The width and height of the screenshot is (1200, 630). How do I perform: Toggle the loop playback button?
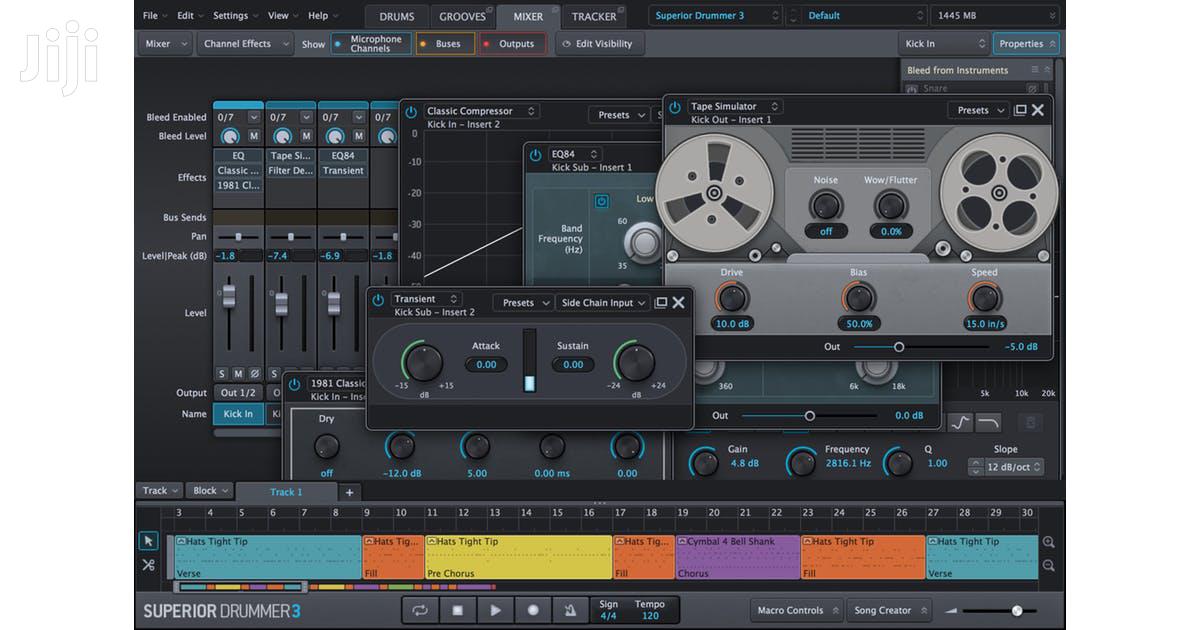(x=420, y=610)
